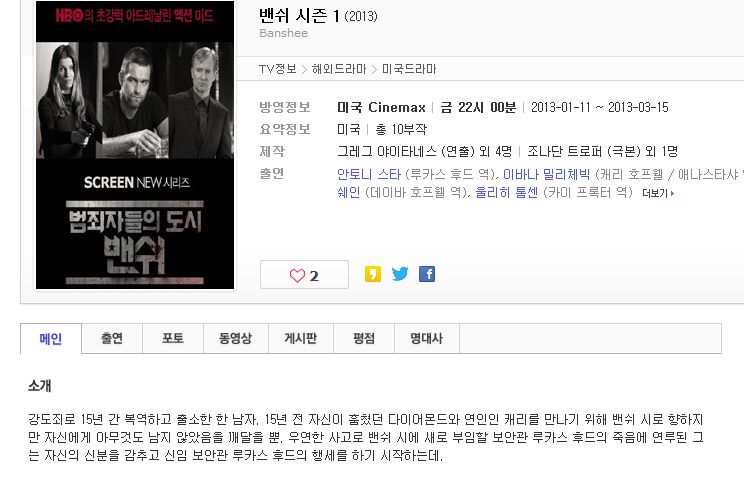The image size is (744, 494).
Task: Click the heart like button
Action: [x=304, y=275]
